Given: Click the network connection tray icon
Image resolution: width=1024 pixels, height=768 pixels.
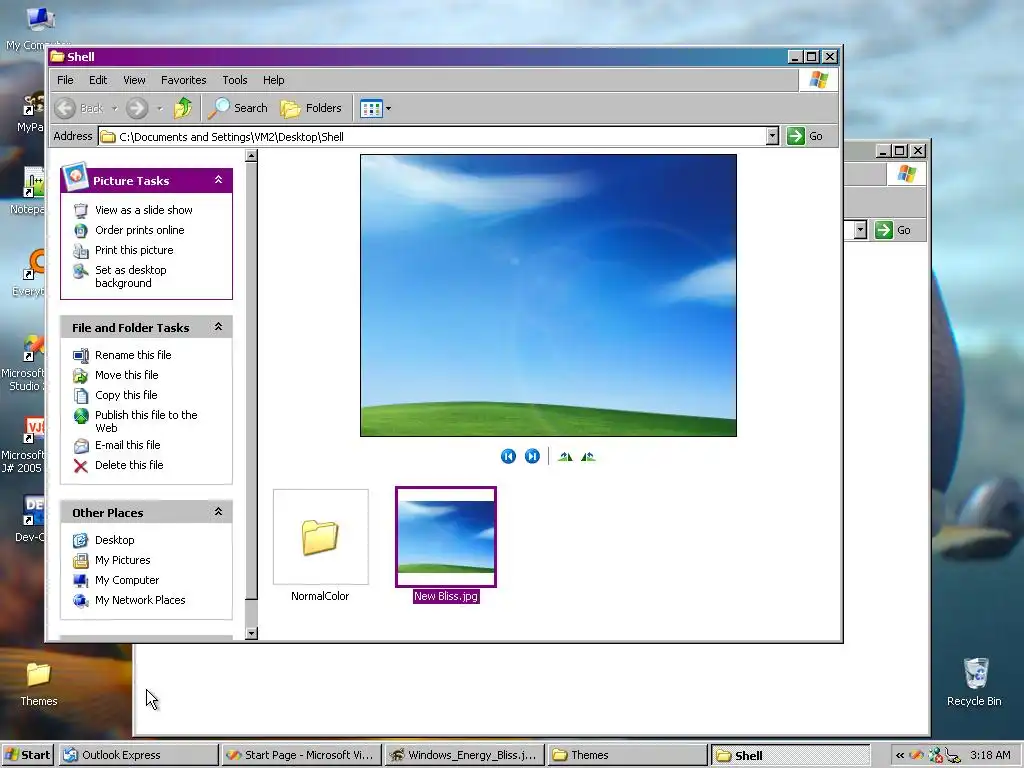Looking at the screenshot, I should [953, 756].
